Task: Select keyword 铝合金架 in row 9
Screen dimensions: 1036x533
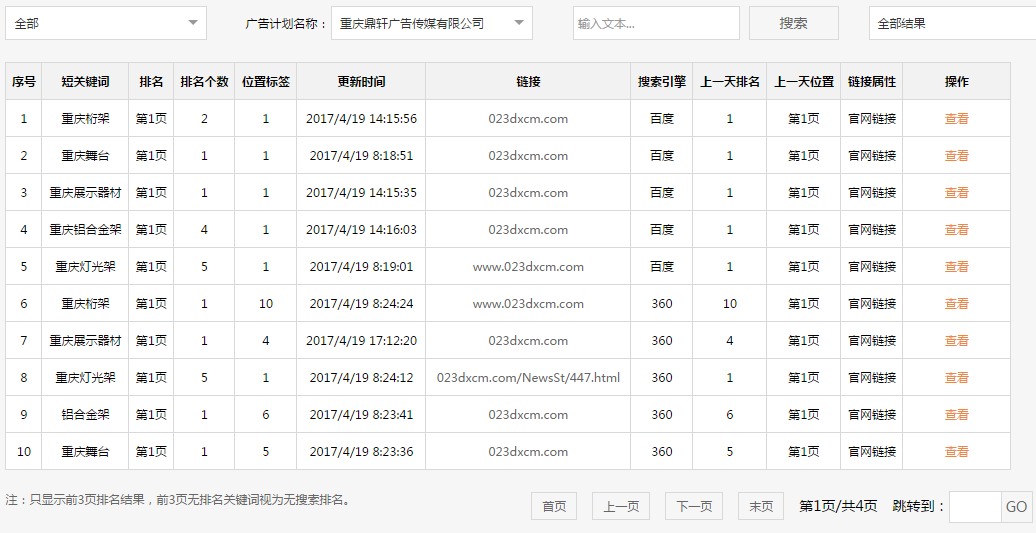Action: tap(85, 415)
